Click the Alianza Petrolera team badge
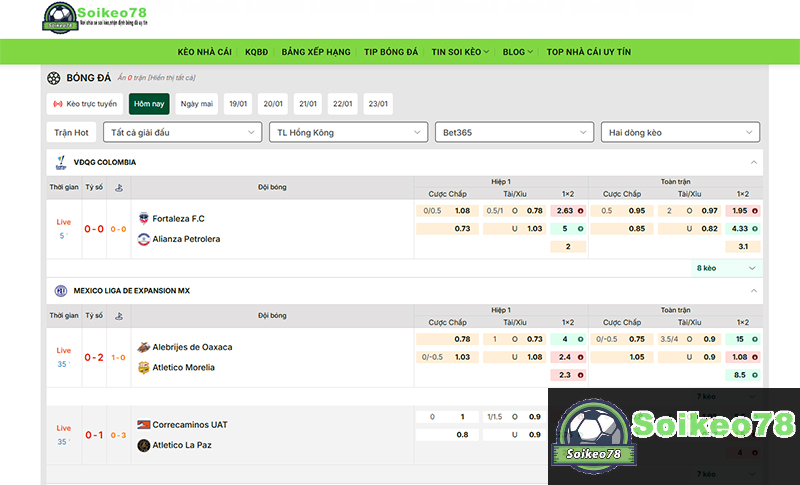Viewport: 800px width, 485px height. point(144,239)
